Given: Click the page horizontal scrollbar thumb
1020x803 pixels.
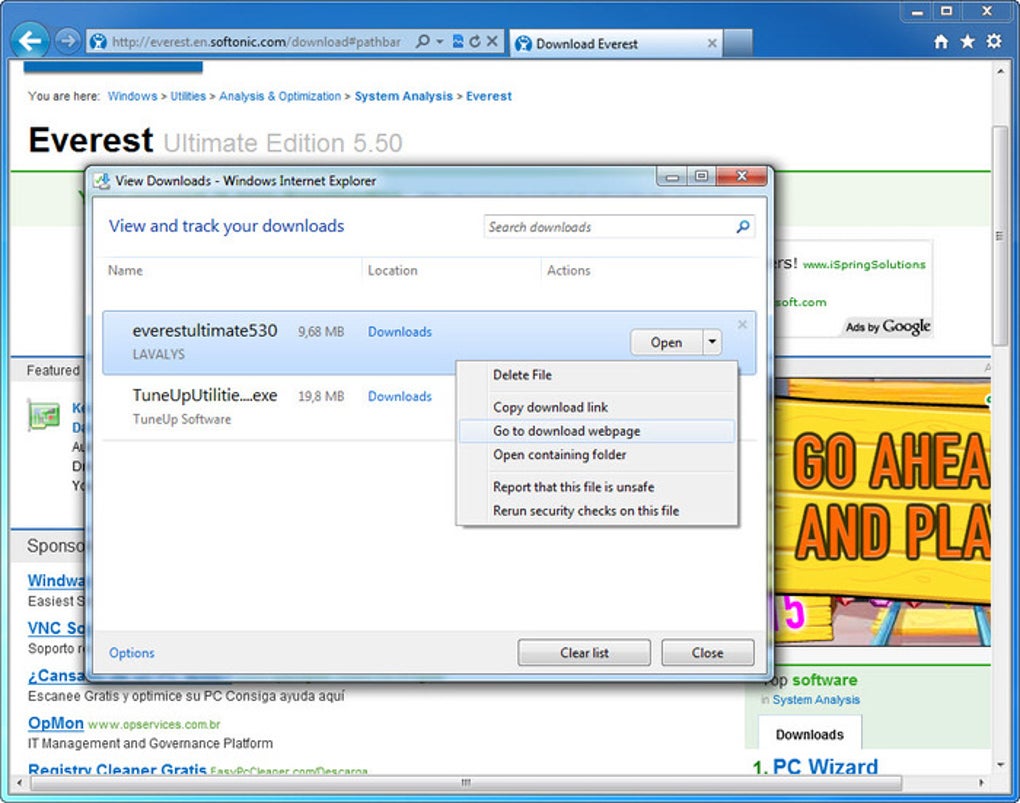Looking at the screenshot, I should (466, 782).
